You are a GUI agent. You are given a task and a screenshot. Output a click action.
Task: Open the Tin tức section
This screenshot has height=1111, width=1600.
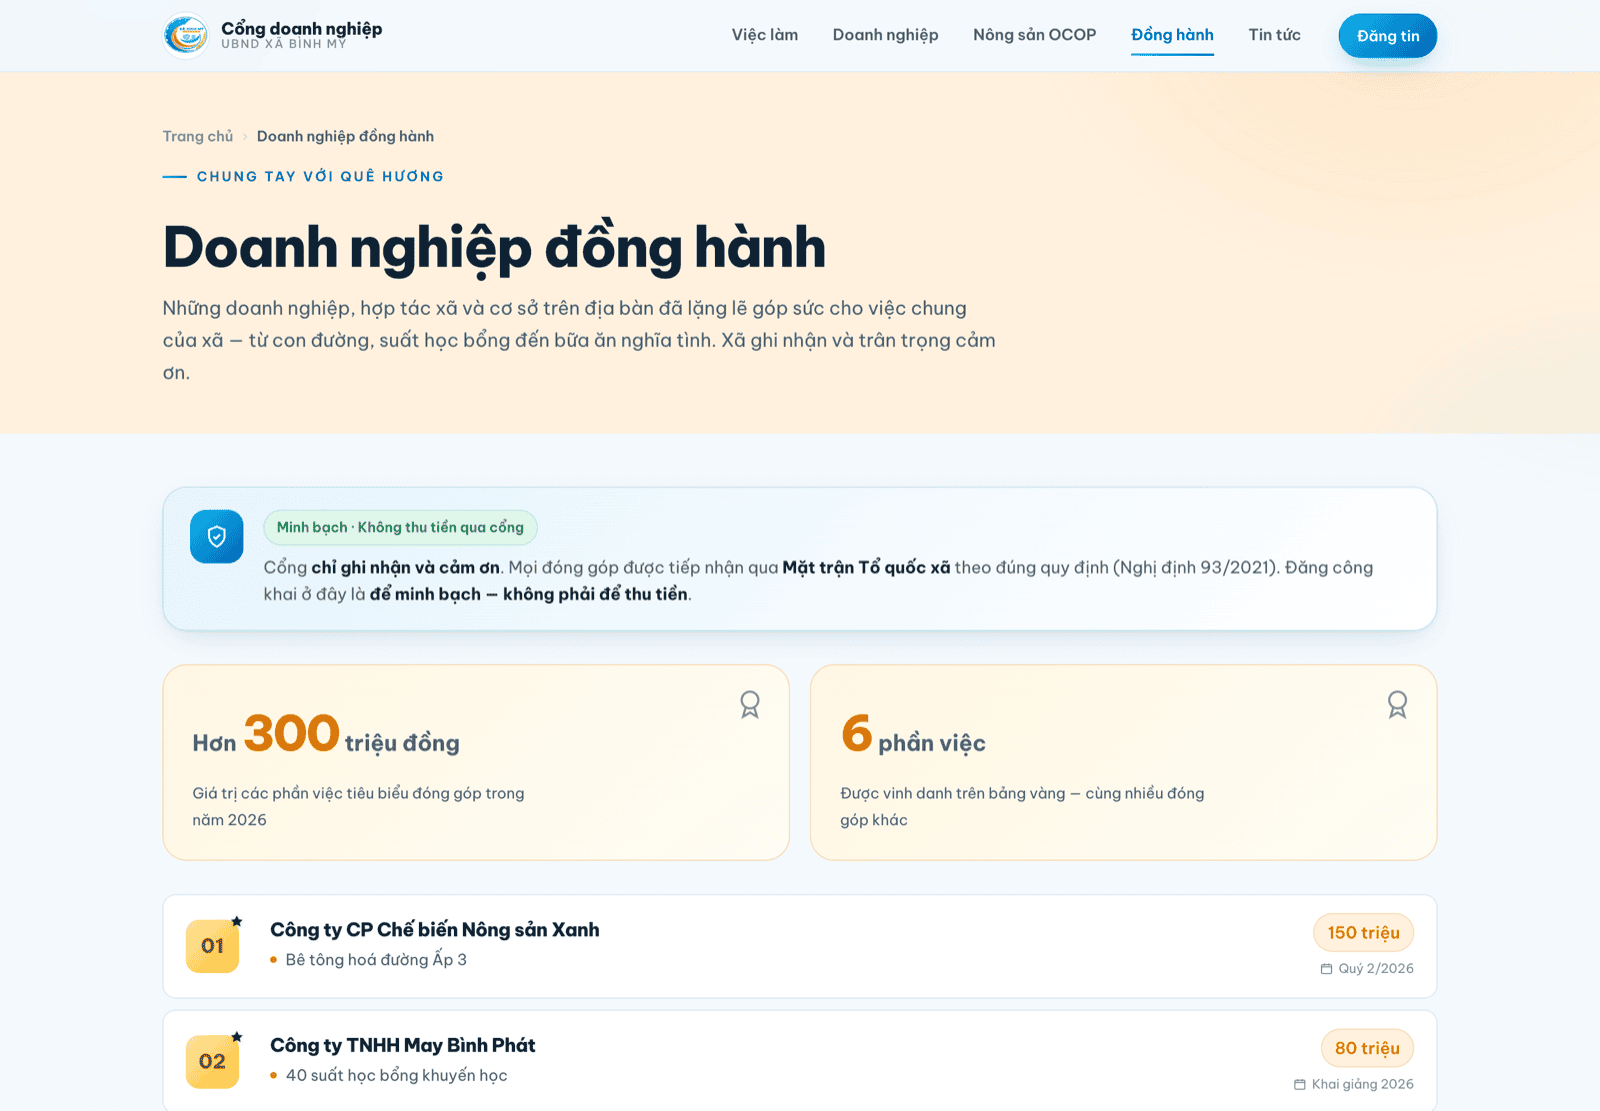(x=1274, y=35)
